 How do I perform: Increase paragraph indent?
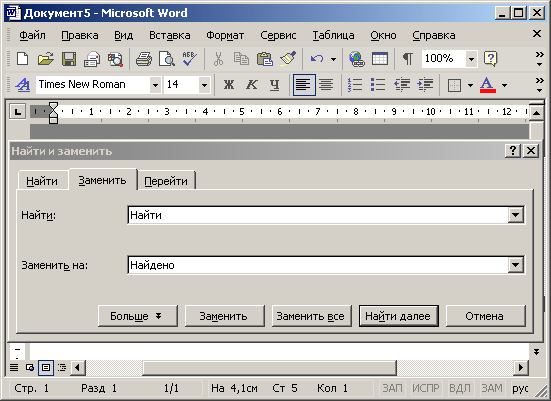(425, 85)
